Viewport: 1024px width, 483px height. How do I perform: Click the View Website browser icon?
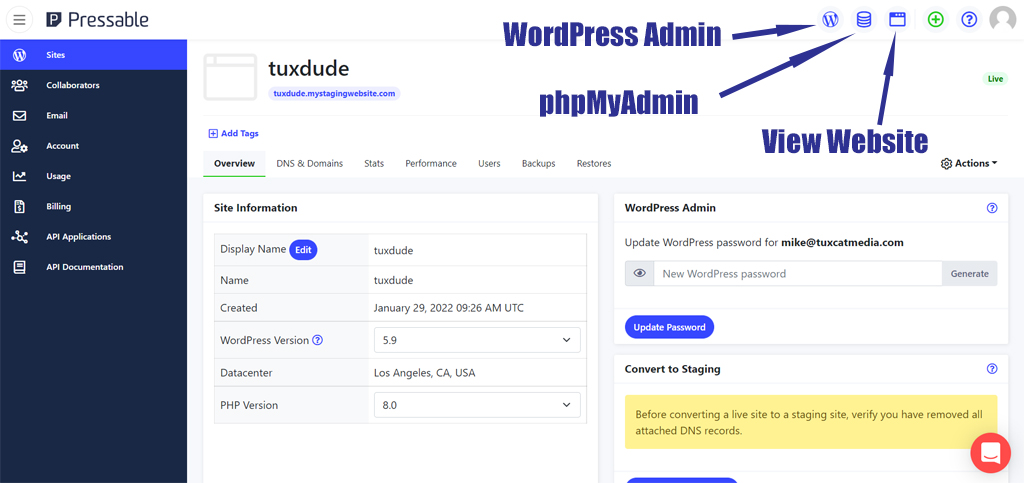click(x=898, y=20)
